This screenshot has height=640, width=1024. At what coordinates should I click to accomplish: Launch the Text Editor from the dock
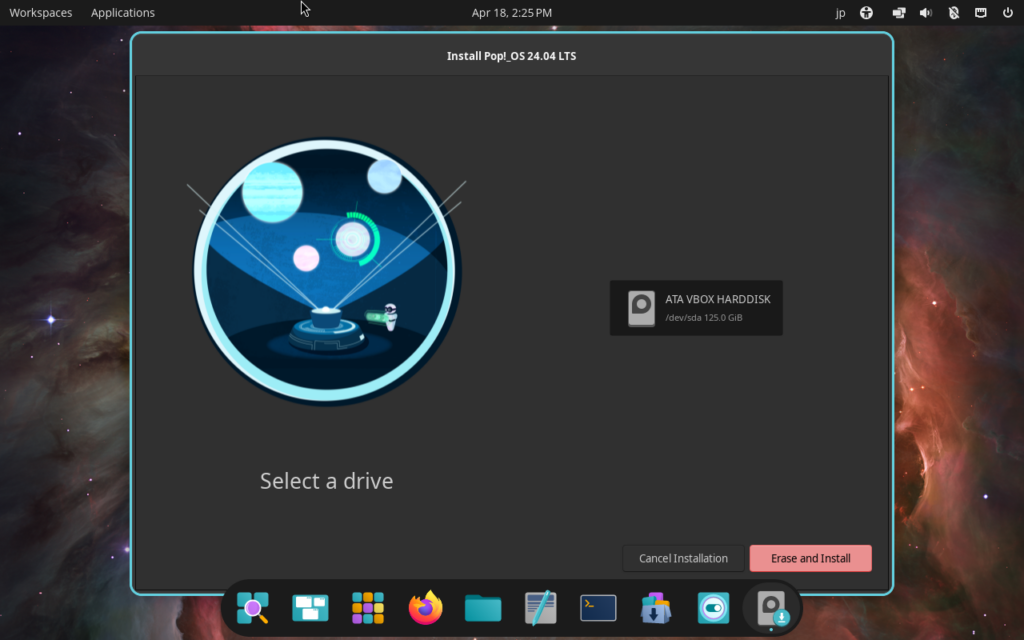click(541, 607)
